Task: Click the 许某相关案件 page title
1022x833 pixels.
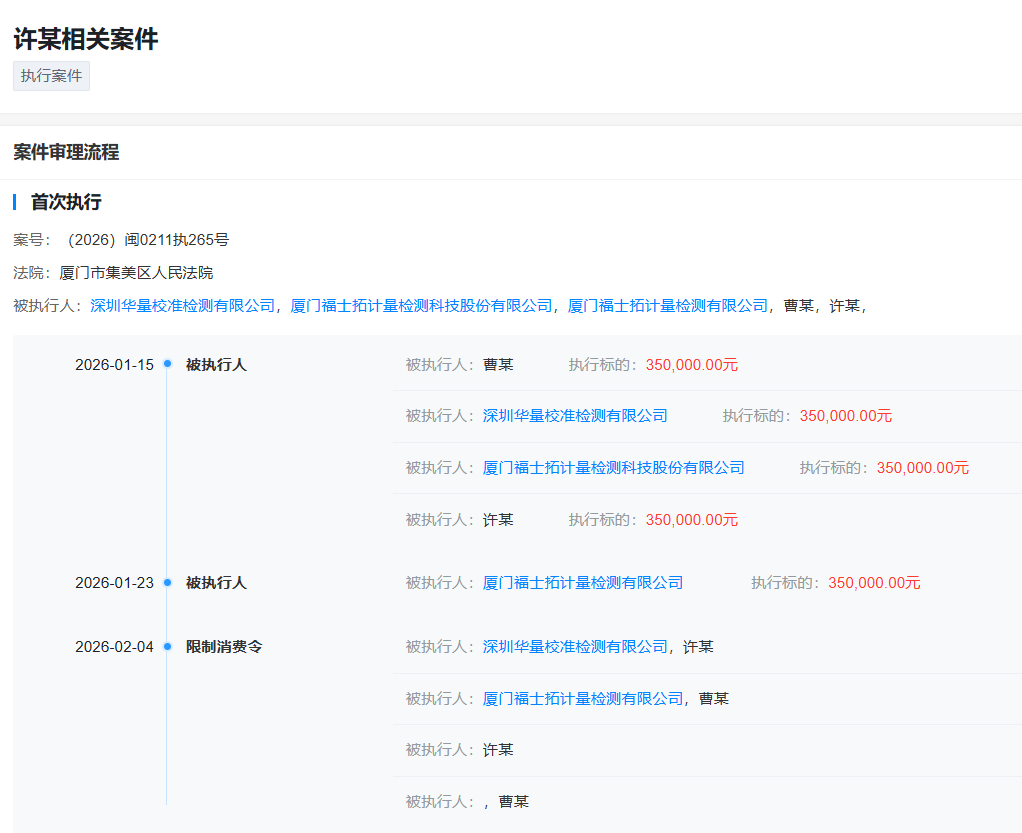Action: (86, 39)
